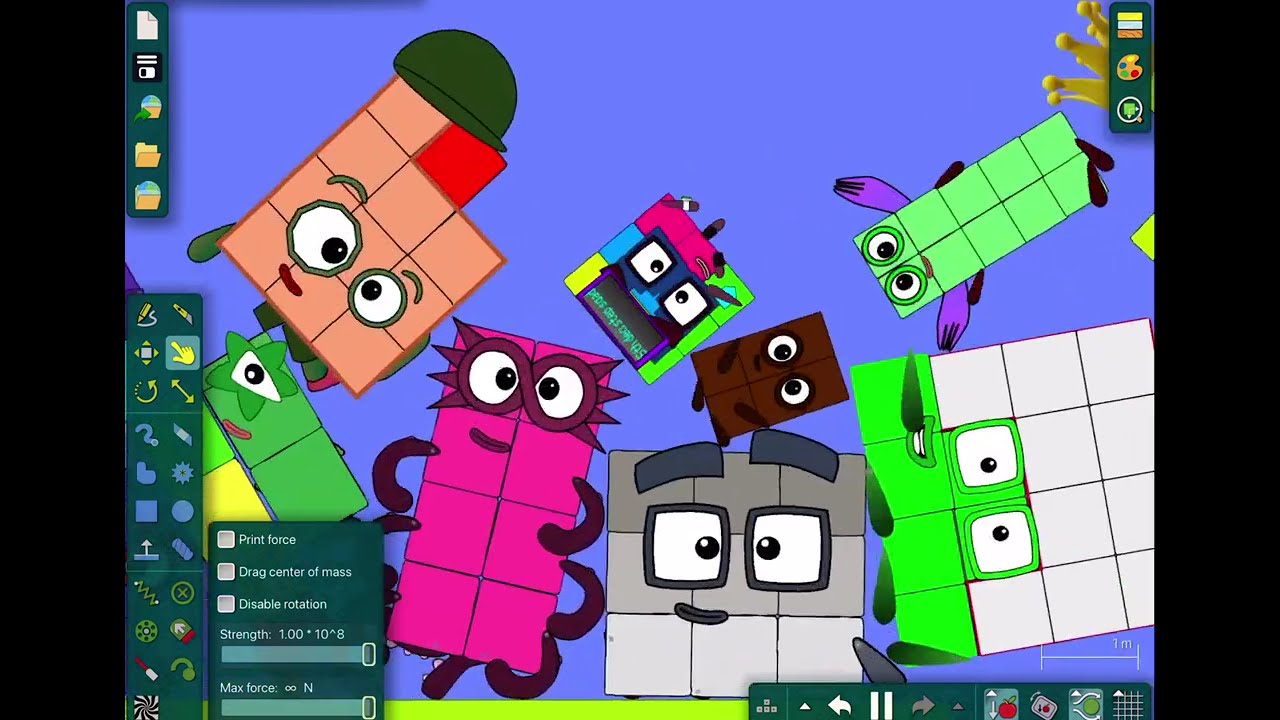Click the Max force value ∞ N
Screen dimensions: 1280x720
299,688
